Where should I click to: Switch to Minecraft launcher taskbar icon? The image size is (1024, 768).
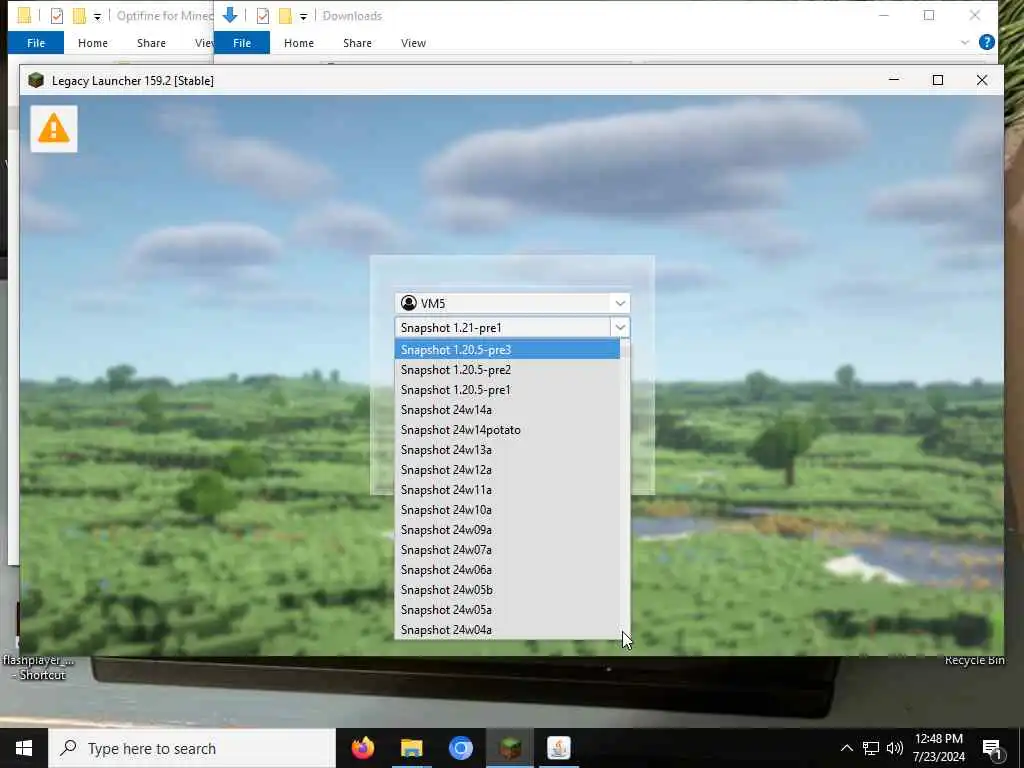[510, 748]
